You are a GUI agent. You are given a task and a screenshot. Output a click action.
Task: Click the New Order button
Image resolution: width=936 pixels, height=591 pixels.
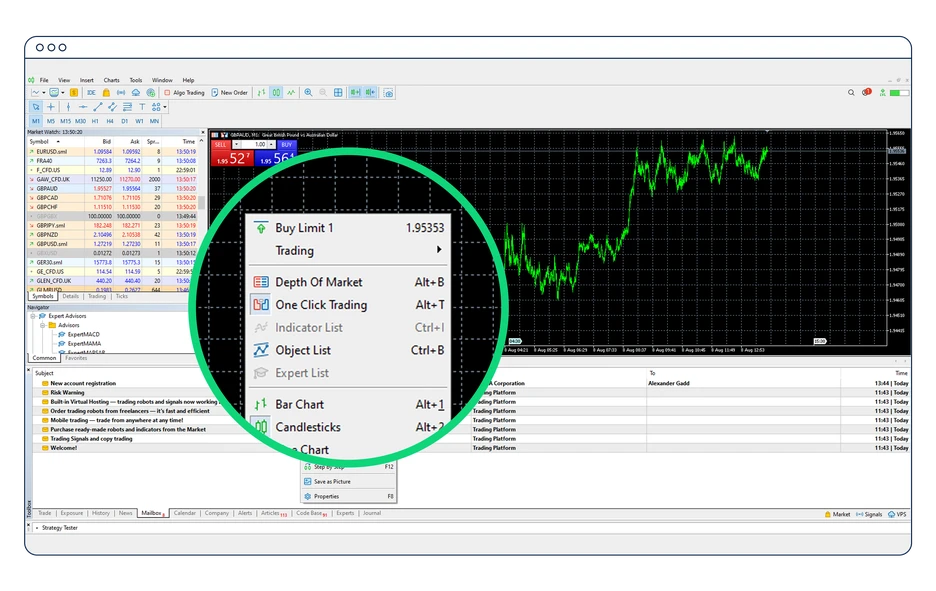click(230, 93)
